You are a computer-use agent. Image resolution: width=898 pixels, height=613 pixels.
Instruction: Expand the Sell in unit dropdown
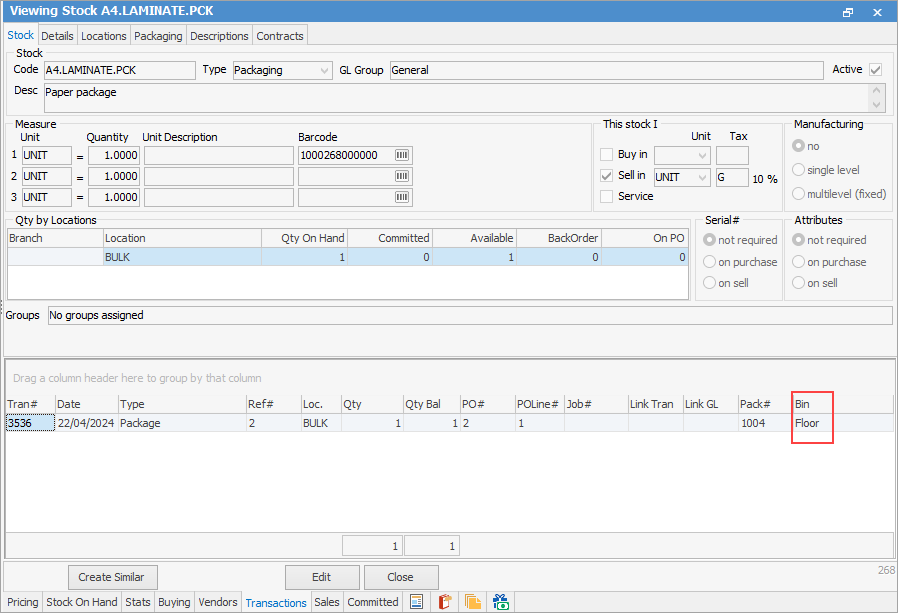[x=702, y=177]
